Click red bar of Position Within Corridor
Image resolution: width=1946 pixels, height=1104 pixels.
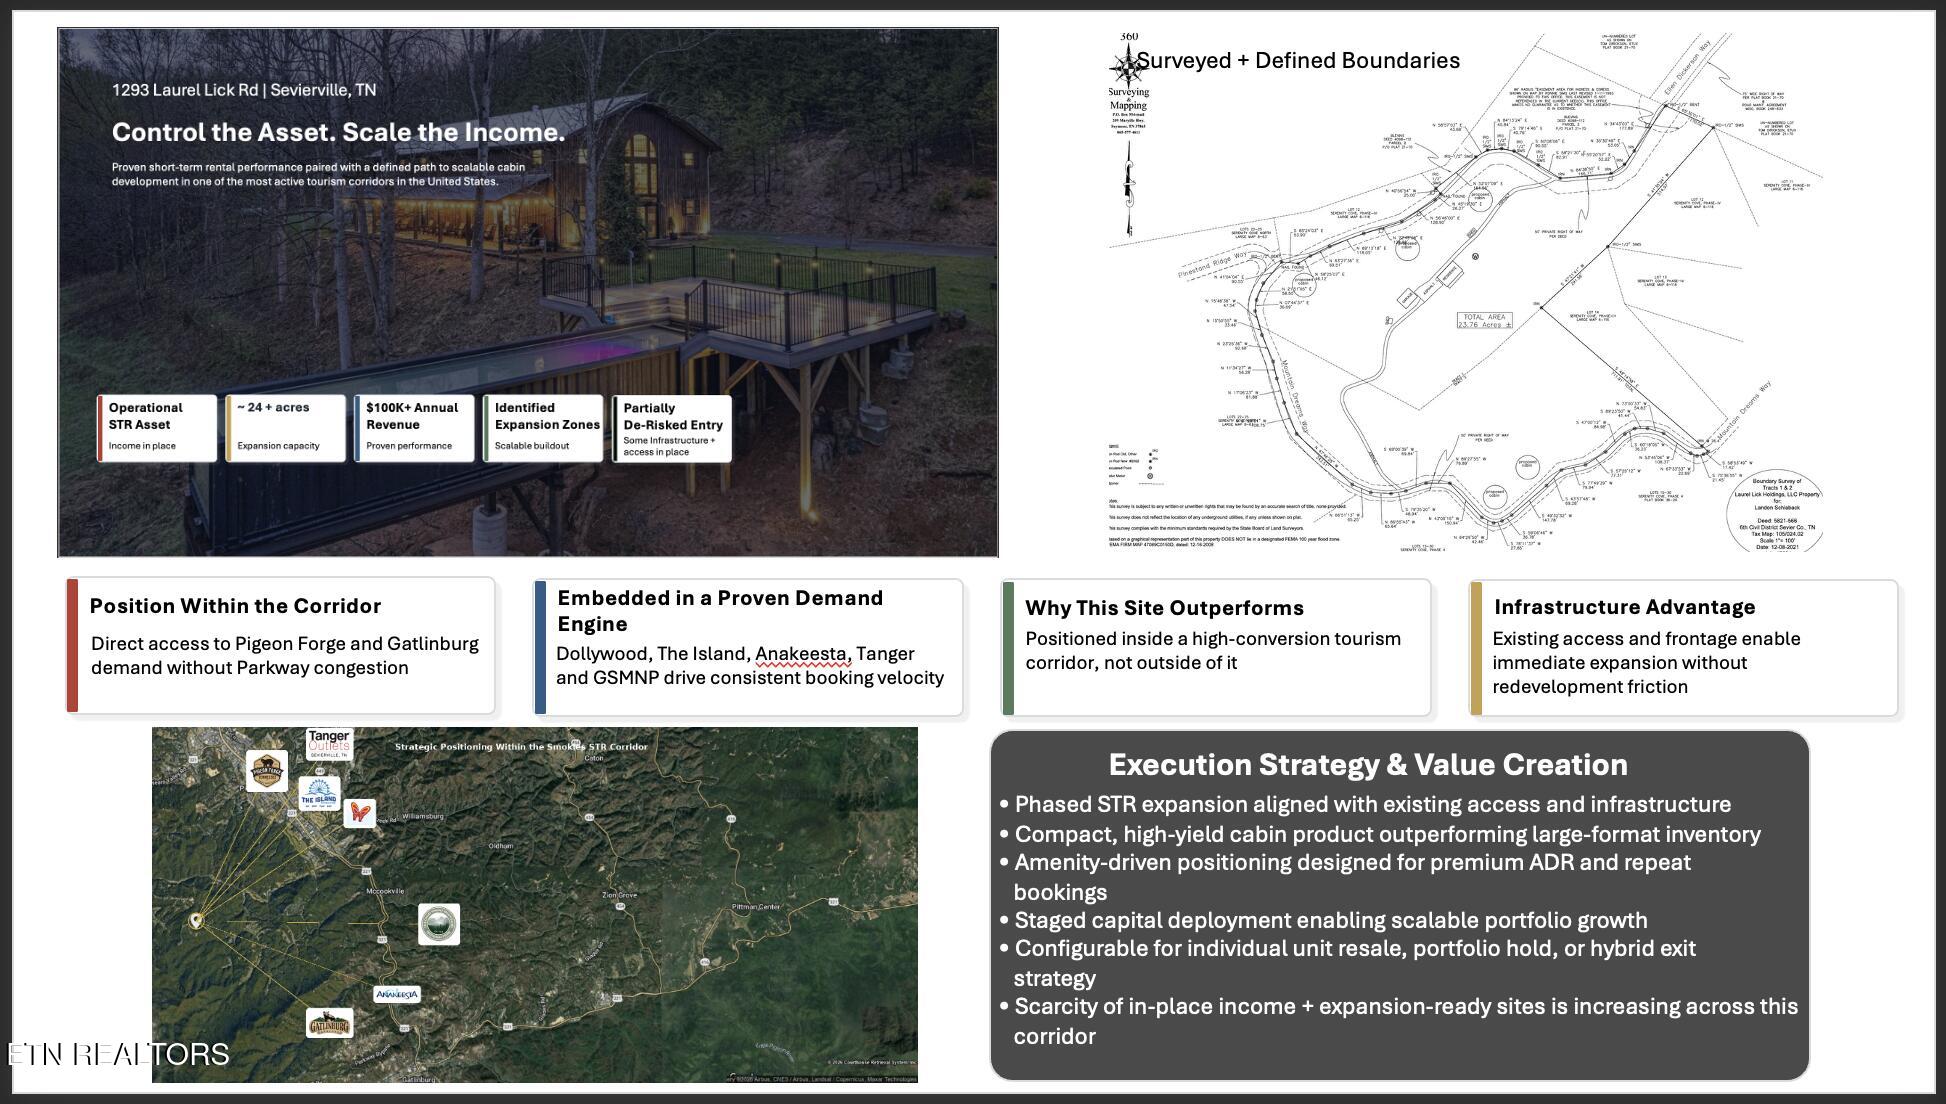[x=72, y=646]
